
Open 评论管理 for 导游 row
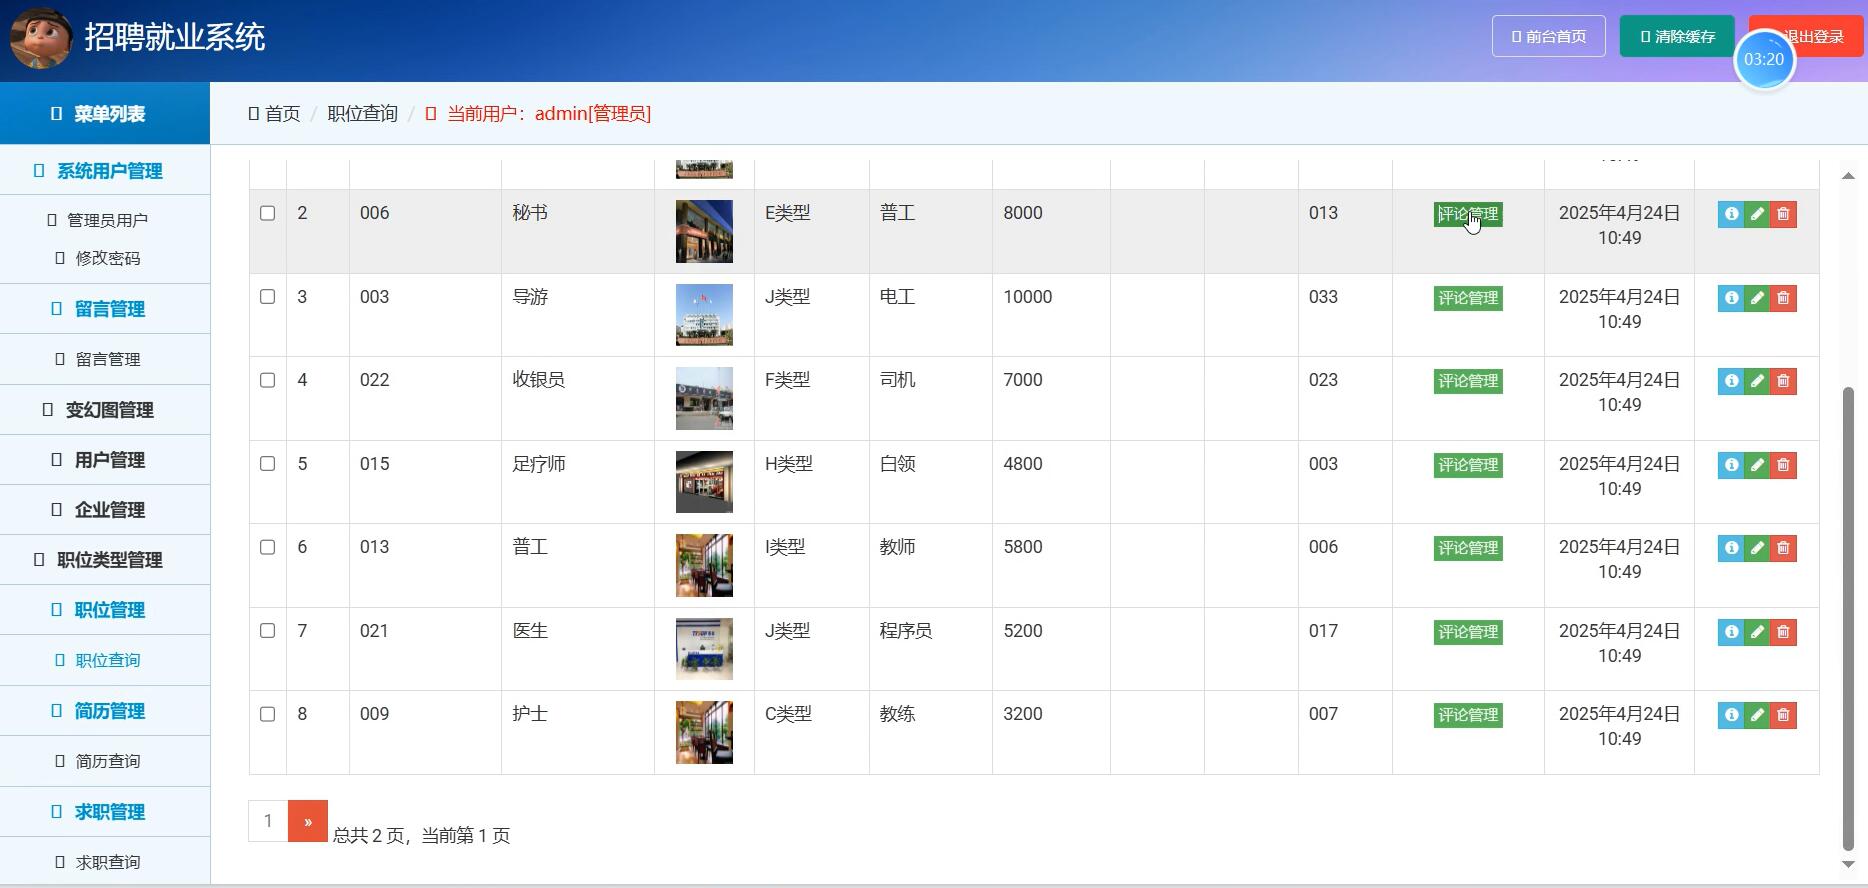point(1468,298)
